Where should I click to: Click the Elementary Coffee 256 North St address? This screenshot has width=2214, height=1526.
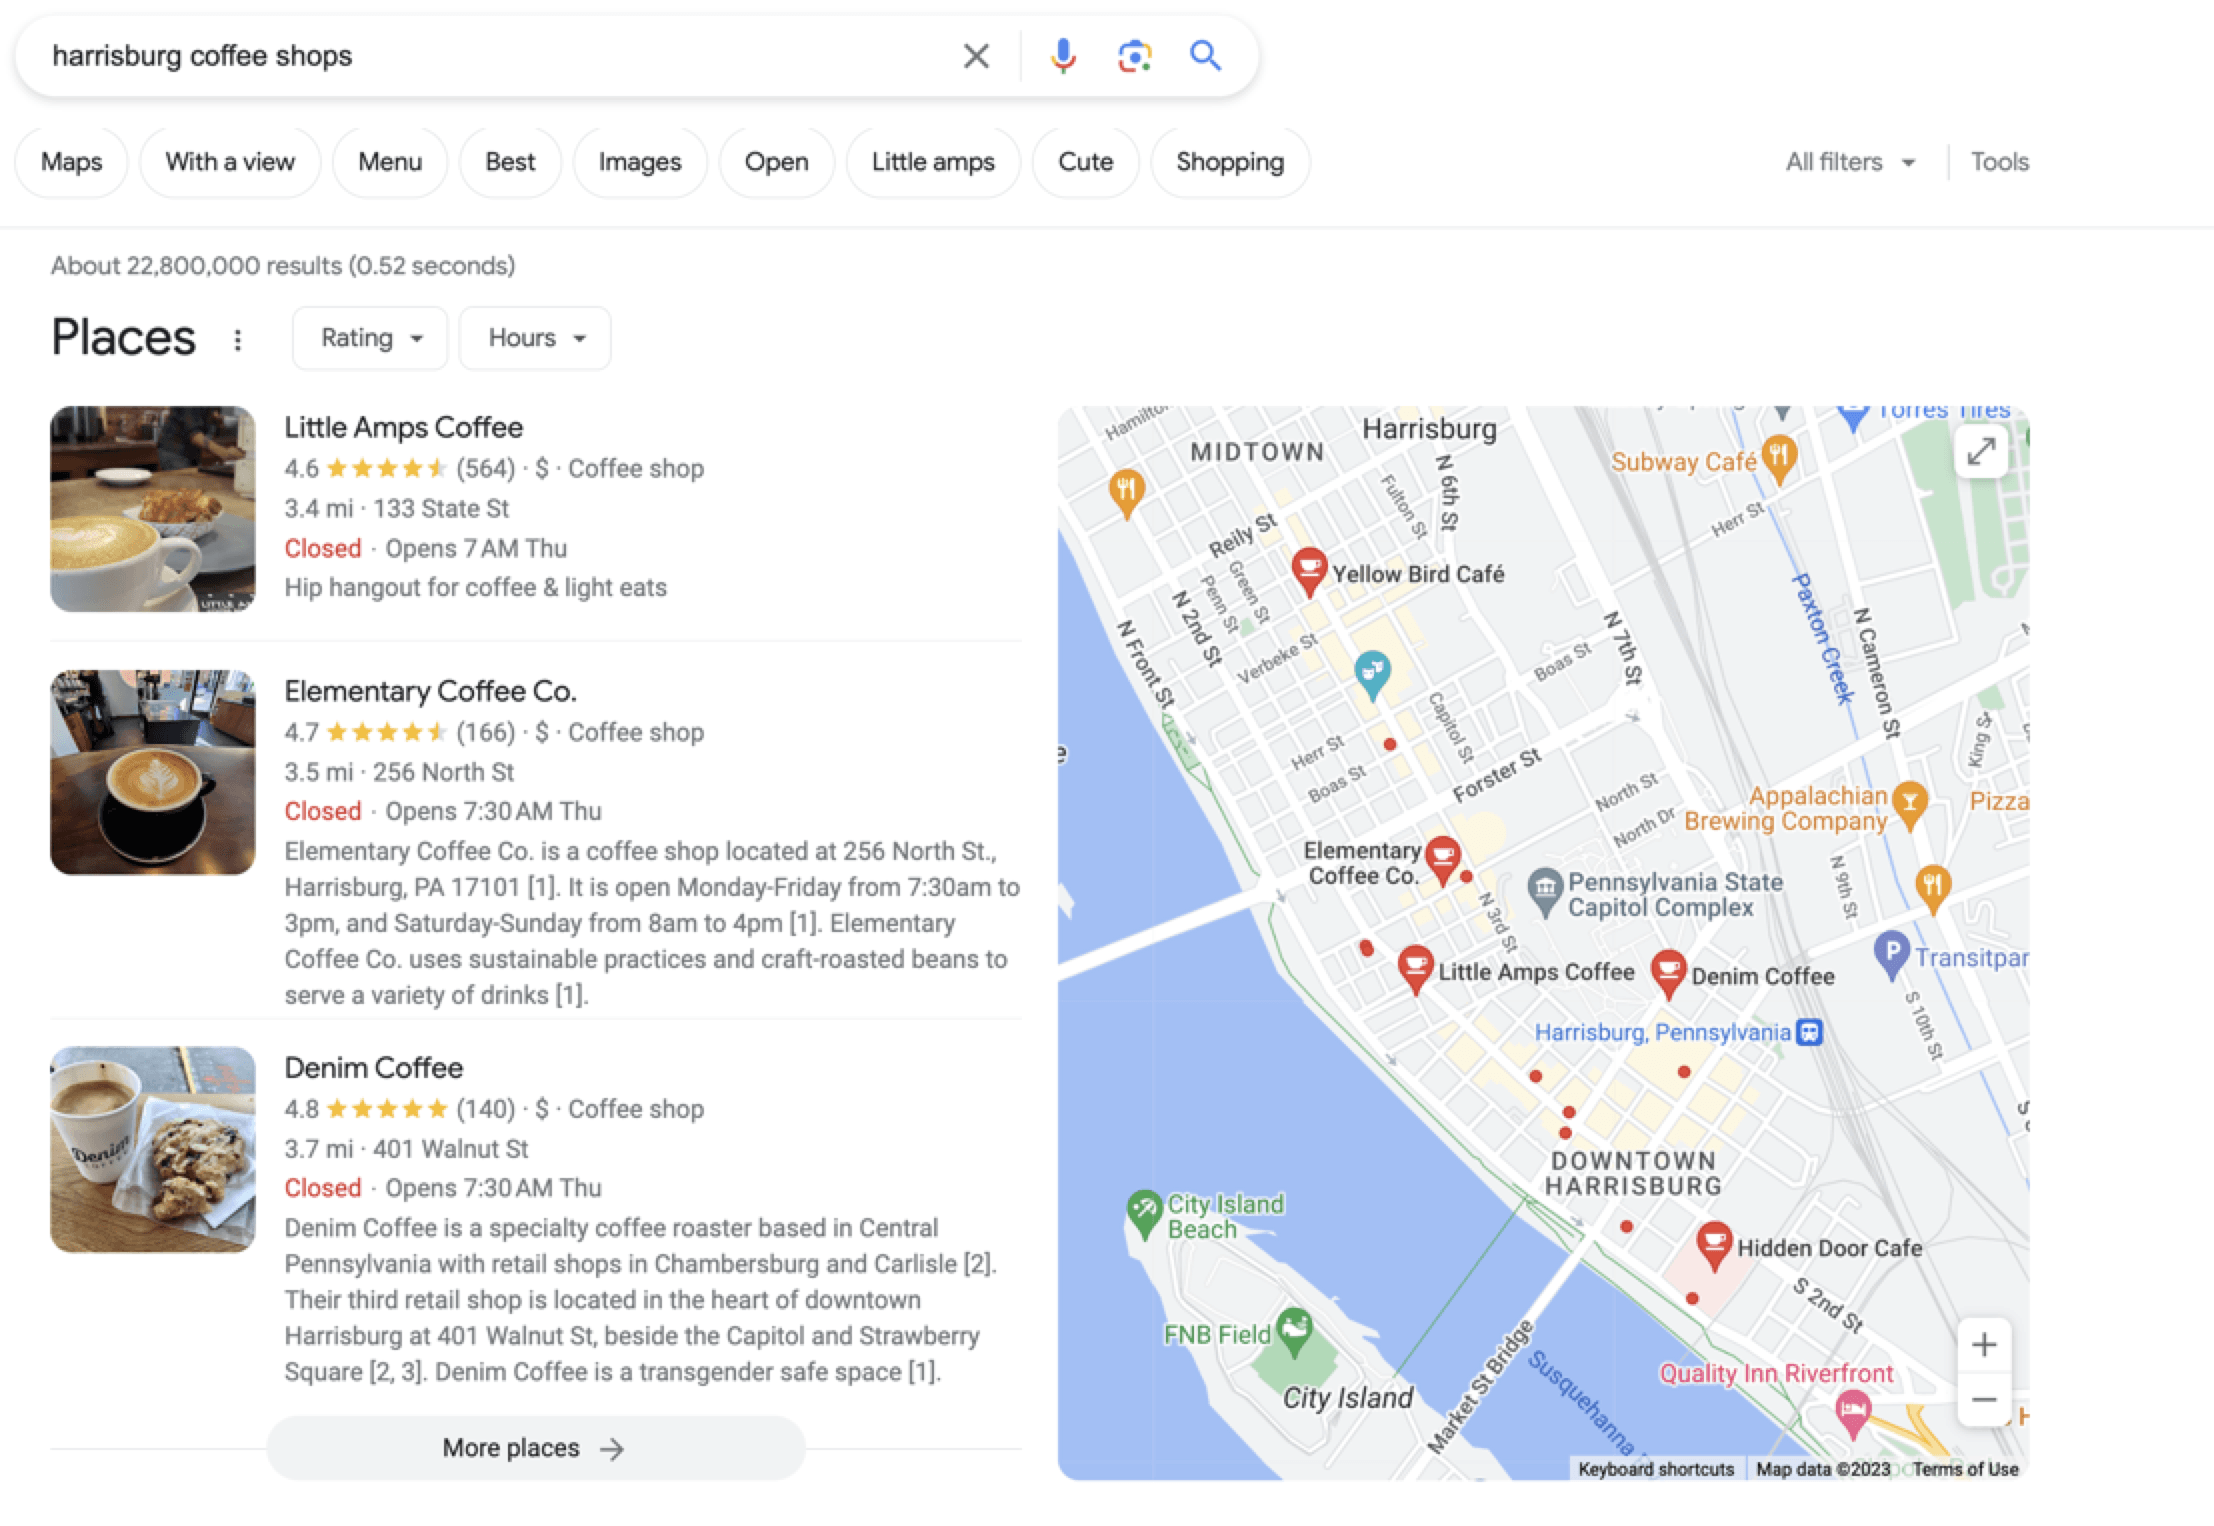click(444, 772)
